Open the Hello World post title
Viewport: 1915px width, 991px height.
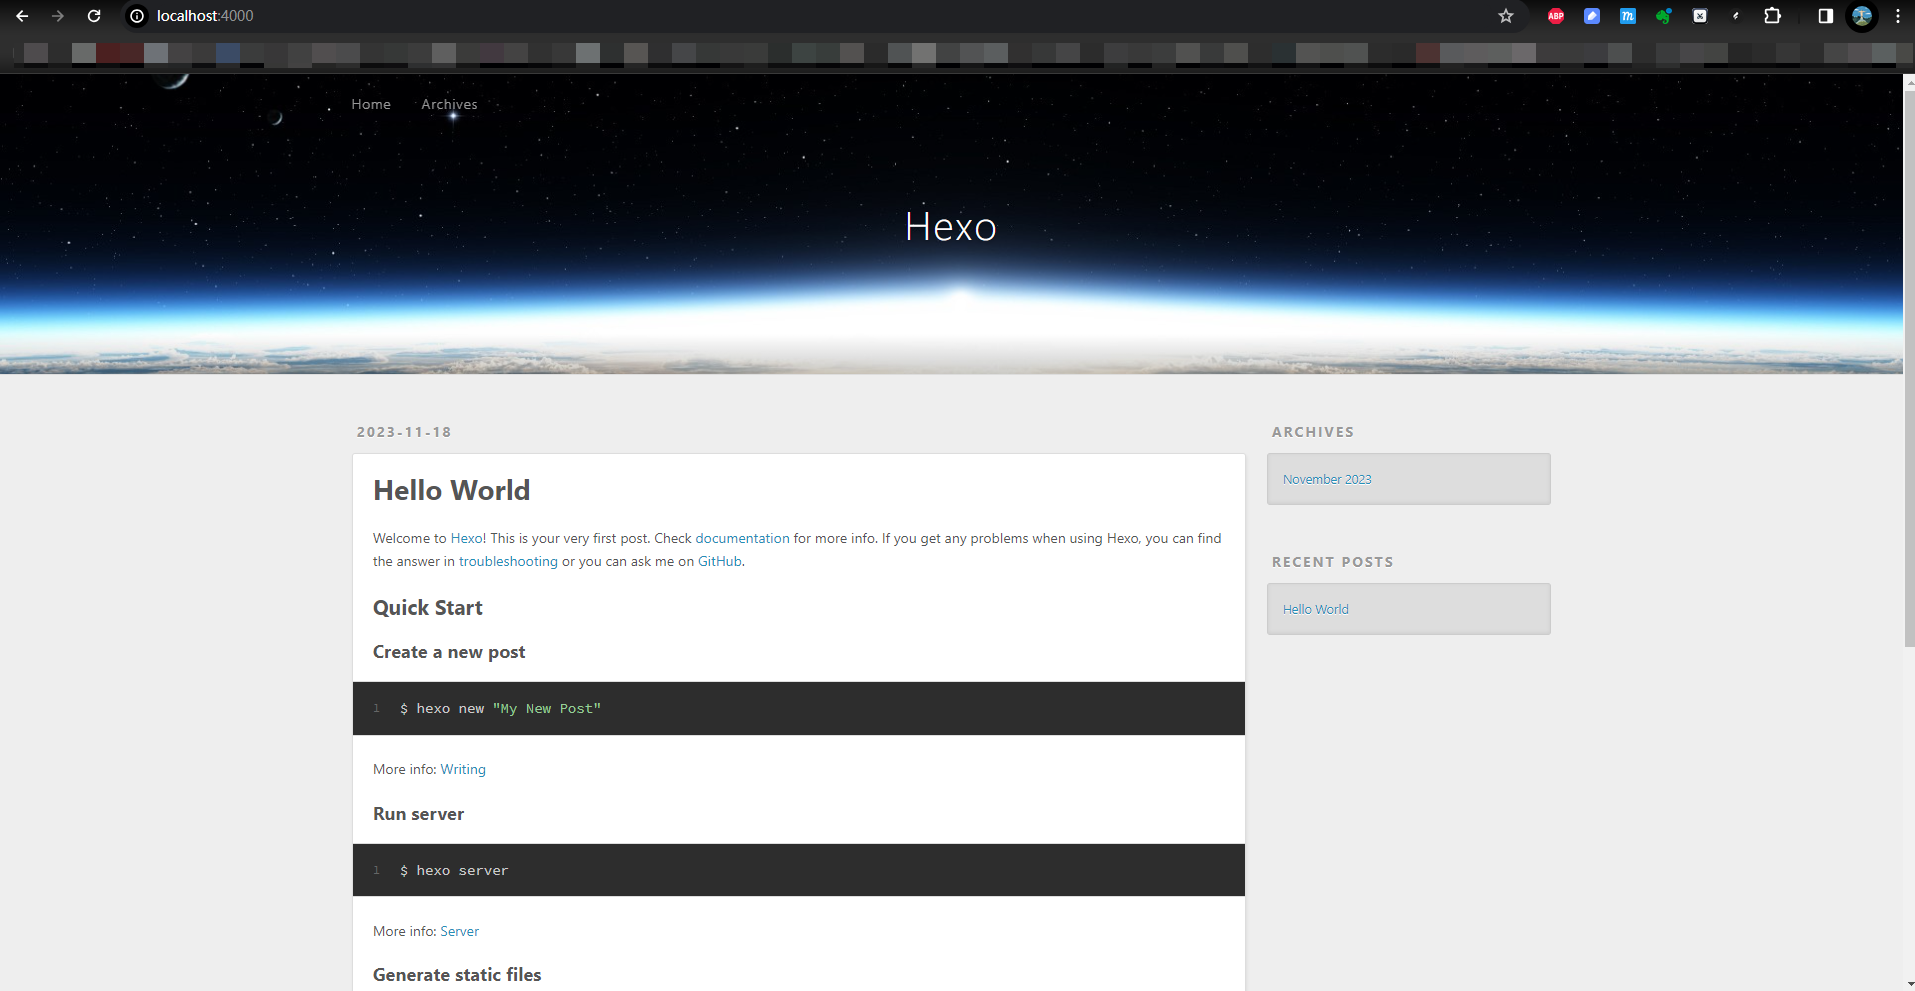pos(452,490)
